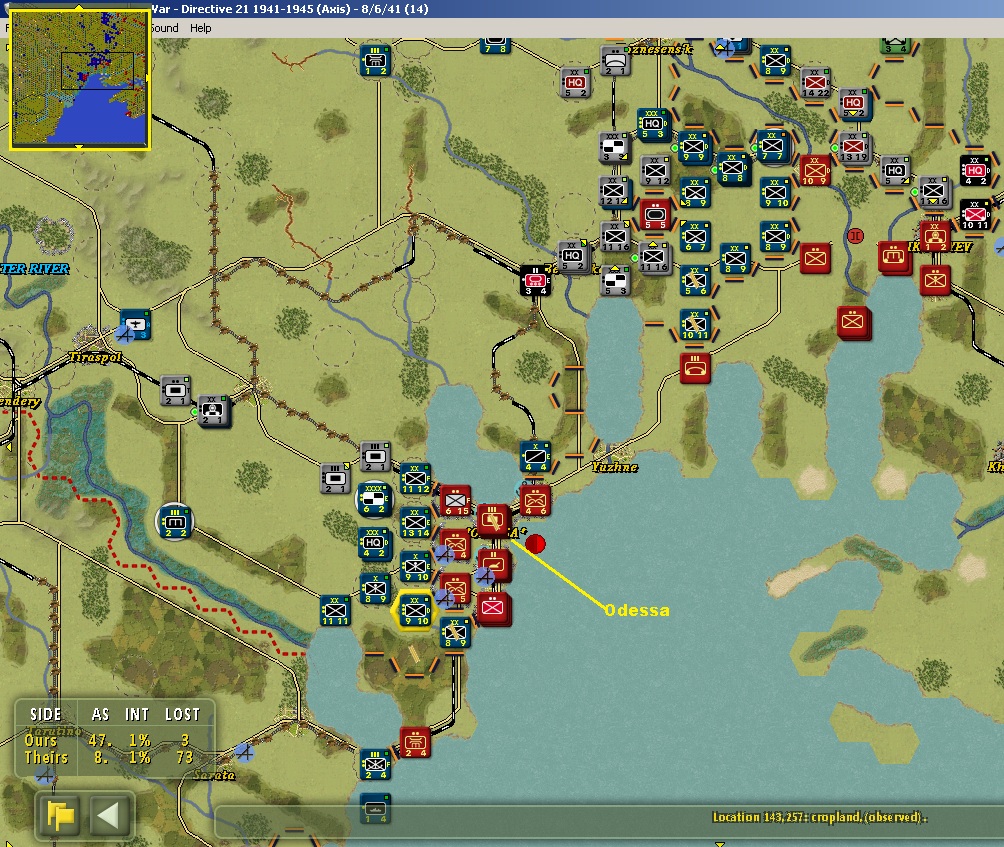Click the gray division marked 9 12
This screenshot has width=1004, height=847.
click(655, 170)
